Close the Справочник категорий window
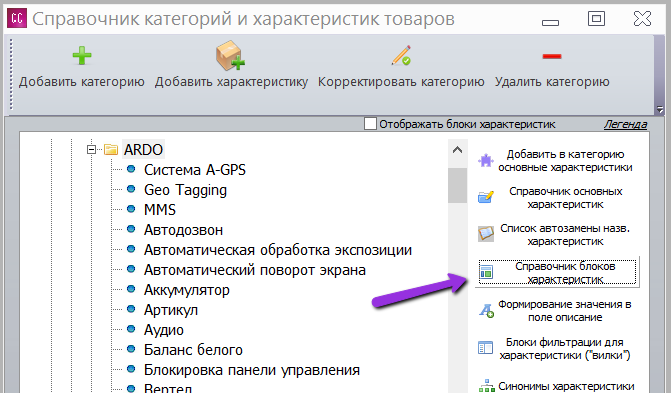The width and height of the screenshot is (671, 393). pyautogui.click(x=642, y=19)
